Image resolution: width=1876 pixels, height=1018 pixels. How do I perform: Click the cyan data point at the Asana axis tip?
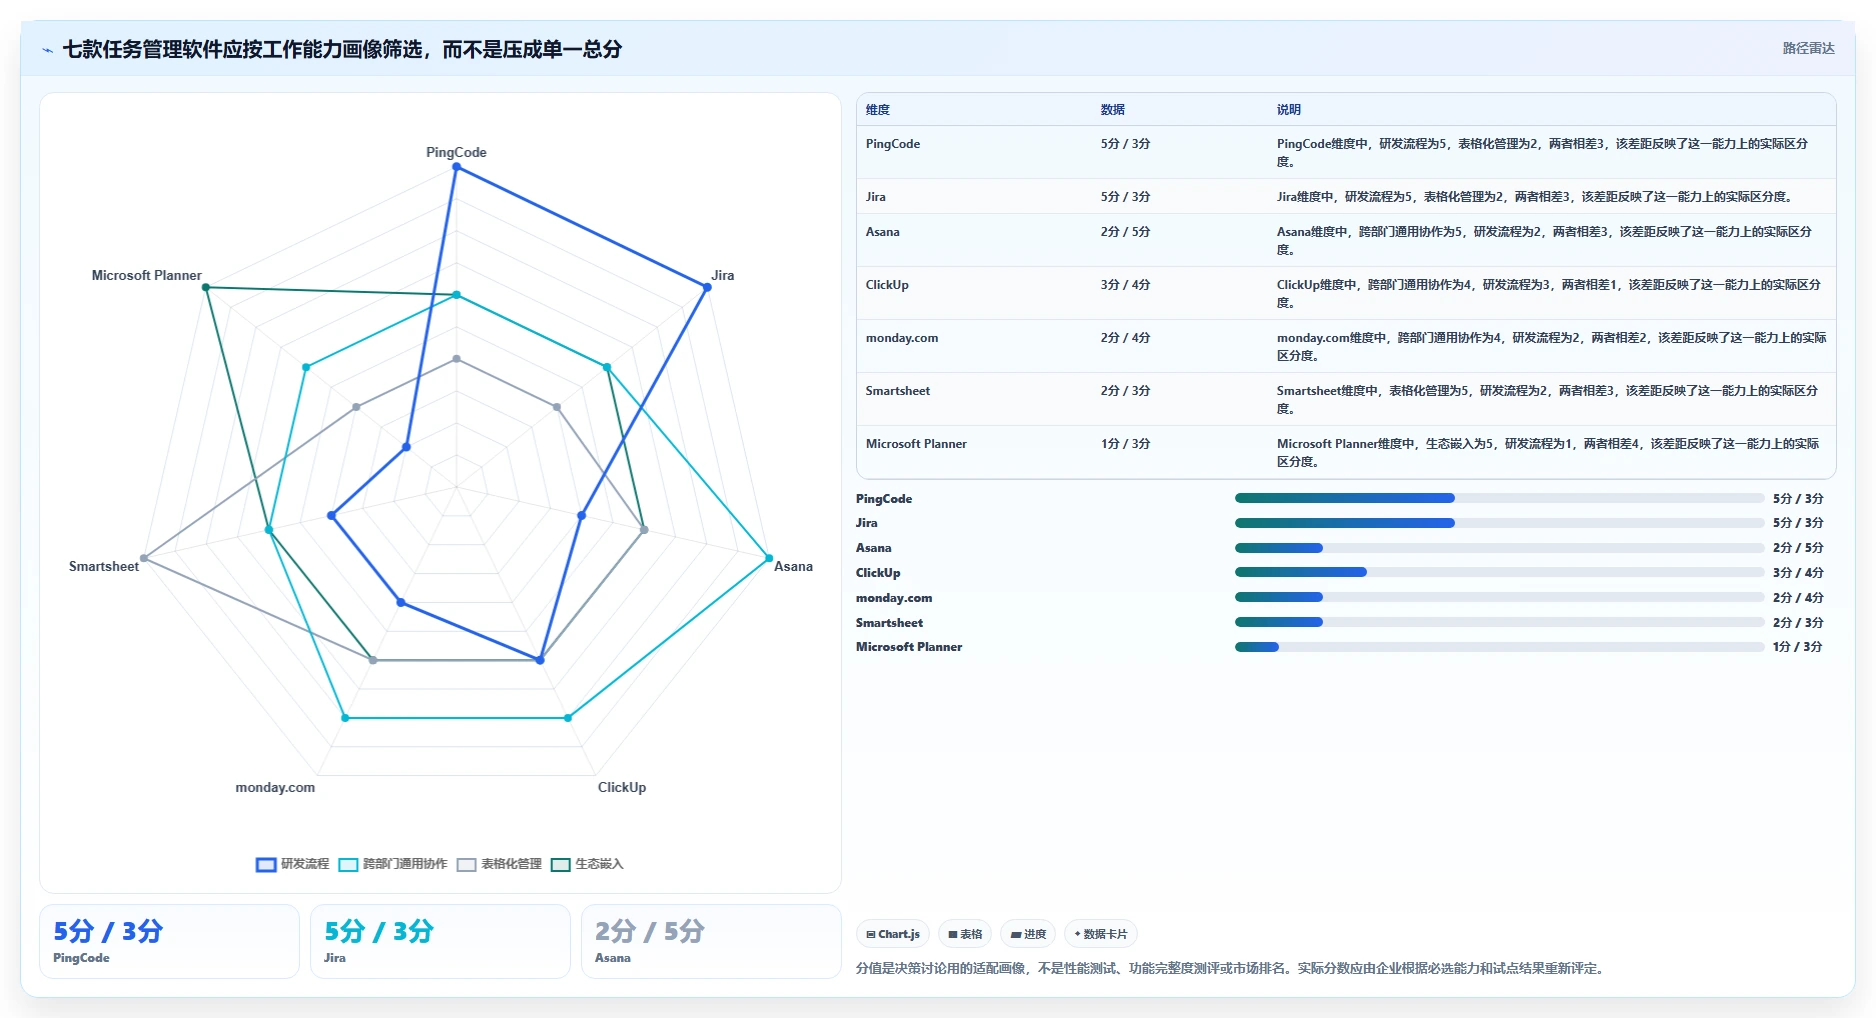click(769, 558)
